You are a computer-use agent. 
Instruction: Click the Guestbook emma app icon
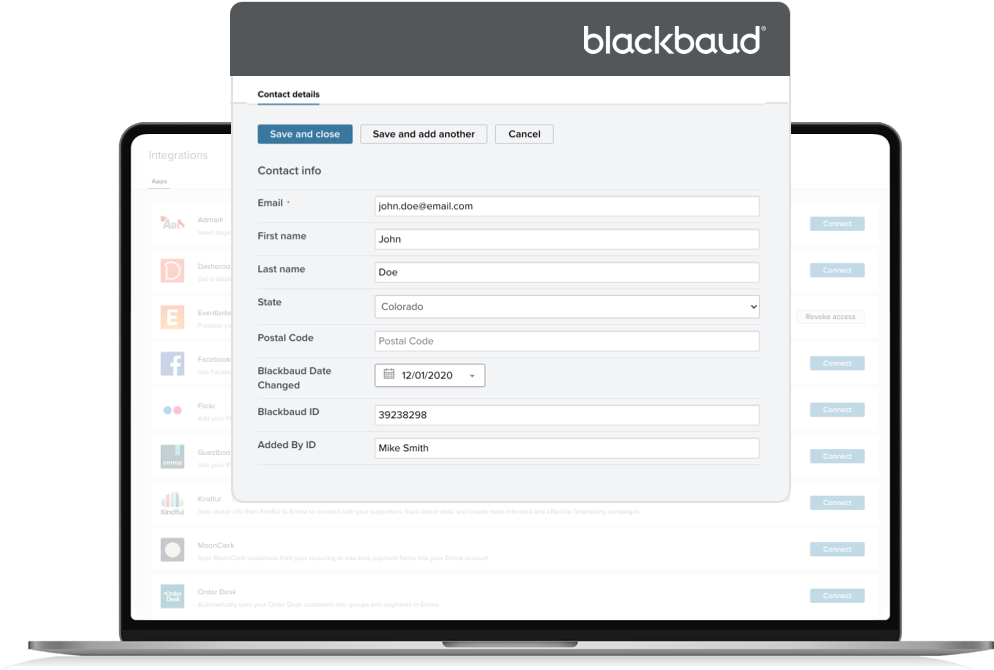(x=172, y=456)
